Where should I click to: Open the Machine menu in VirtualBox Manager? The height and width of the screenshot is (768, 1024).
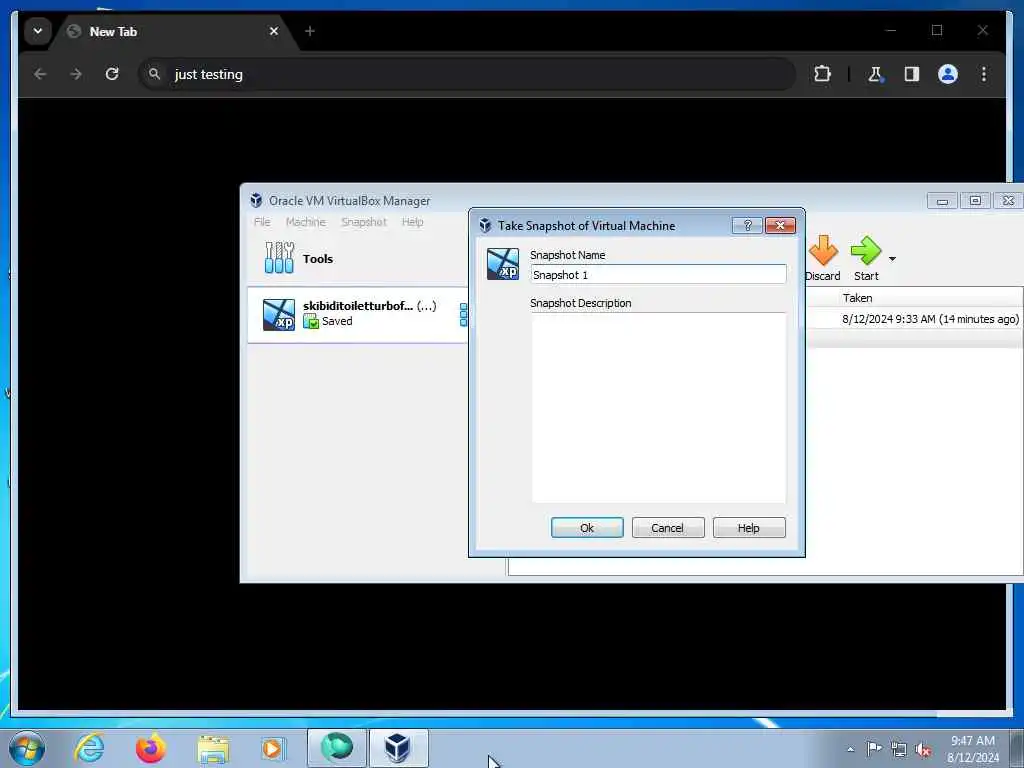[306, 222]
